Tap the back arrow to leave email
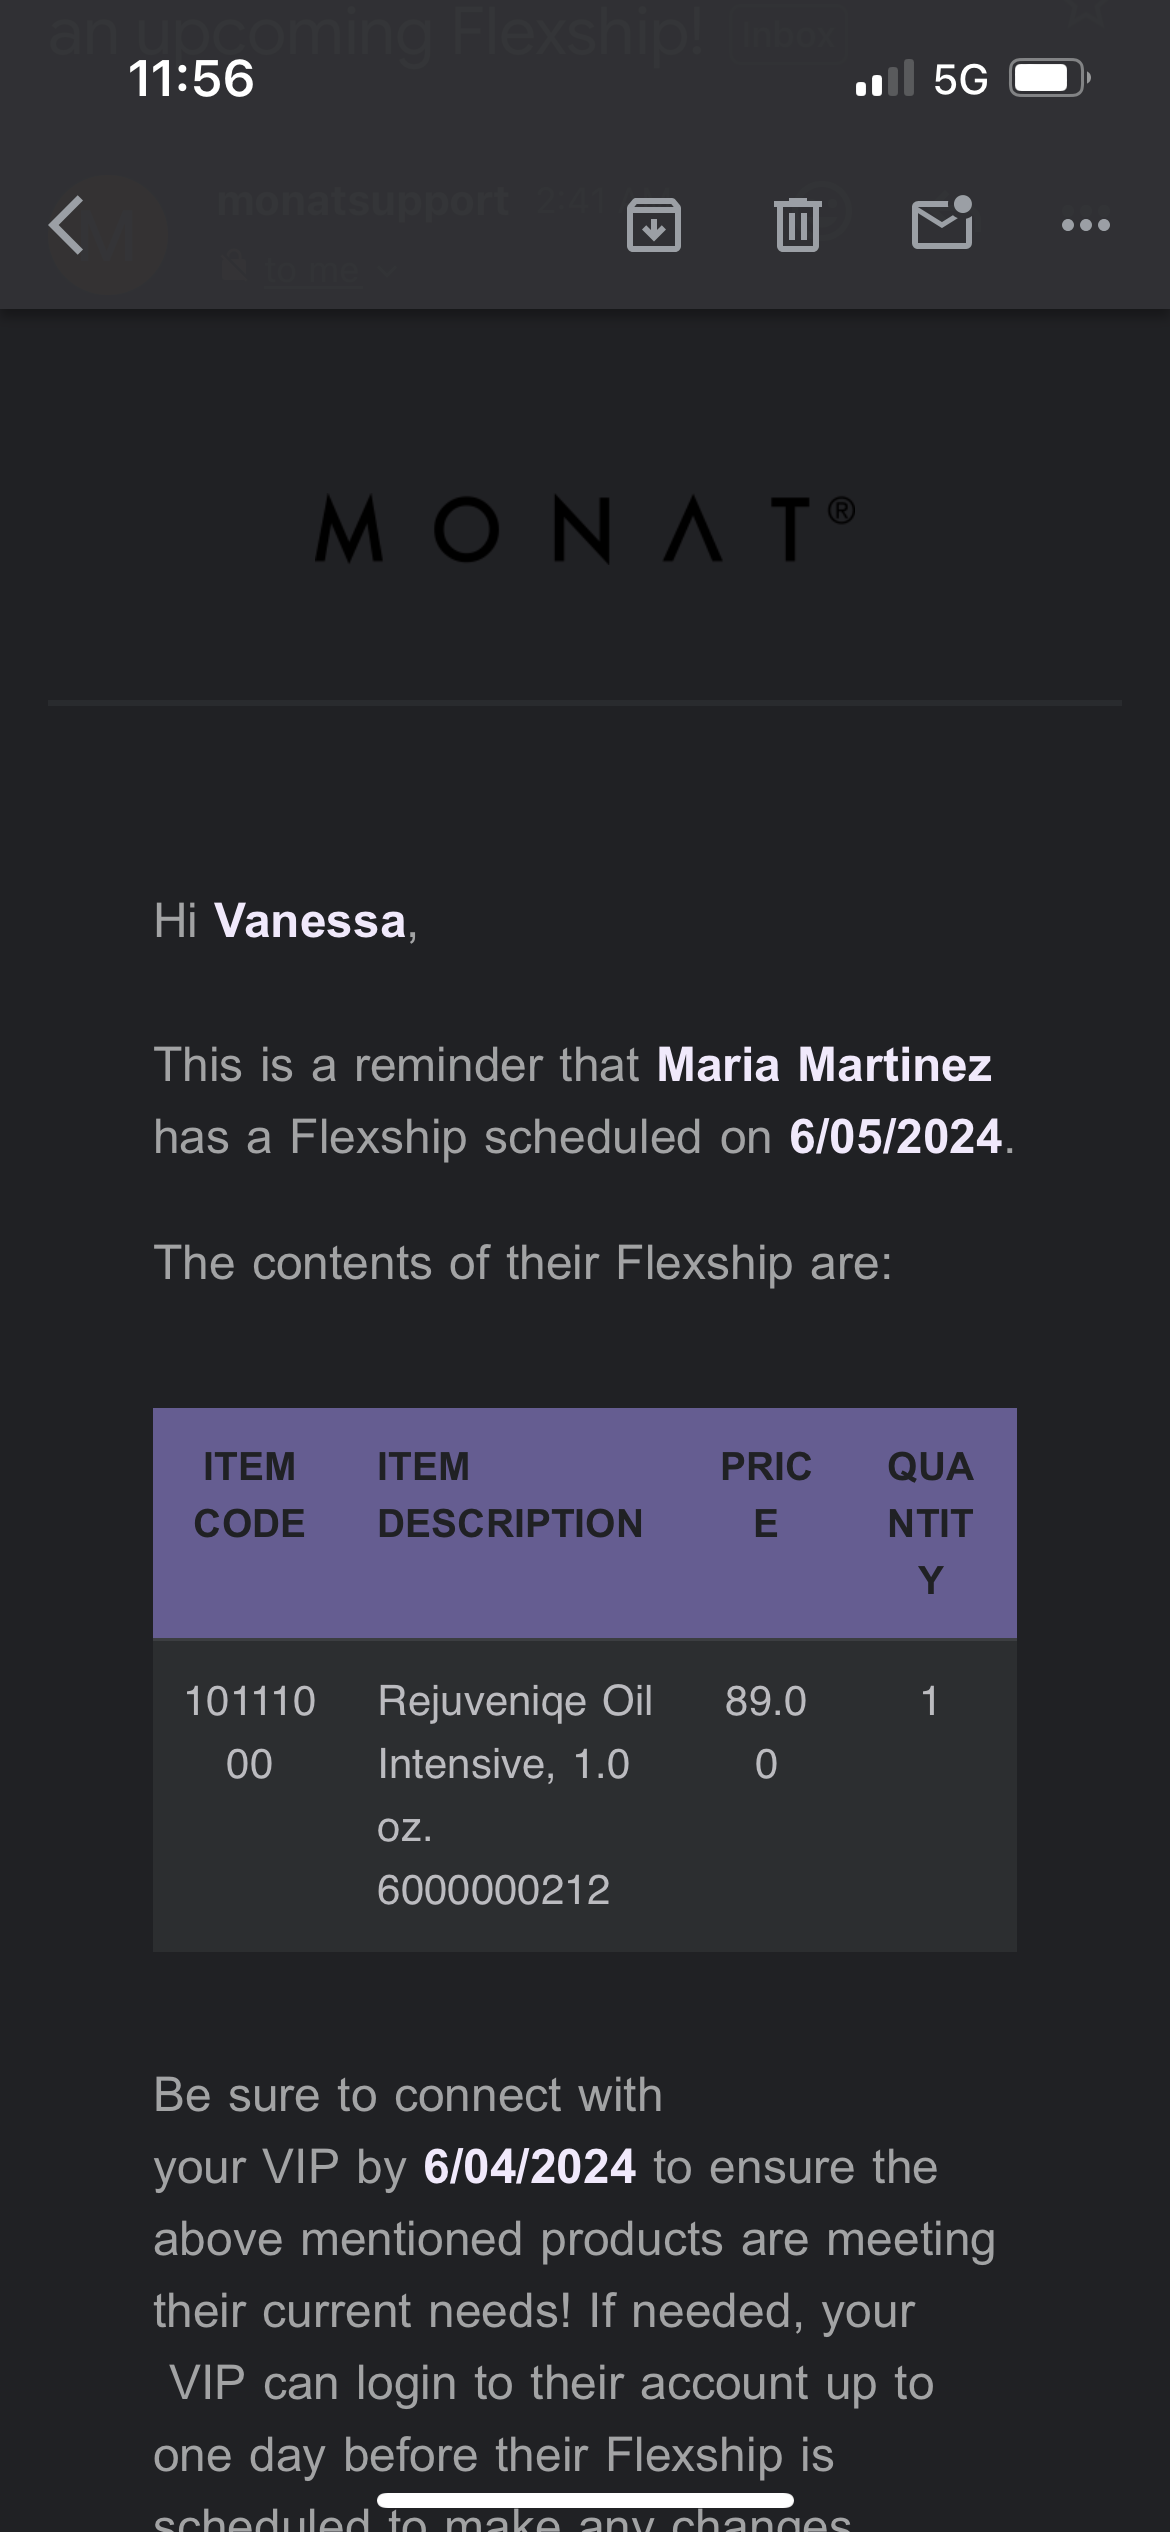Screen dimensions: 1170x2532 click(68, 225)
